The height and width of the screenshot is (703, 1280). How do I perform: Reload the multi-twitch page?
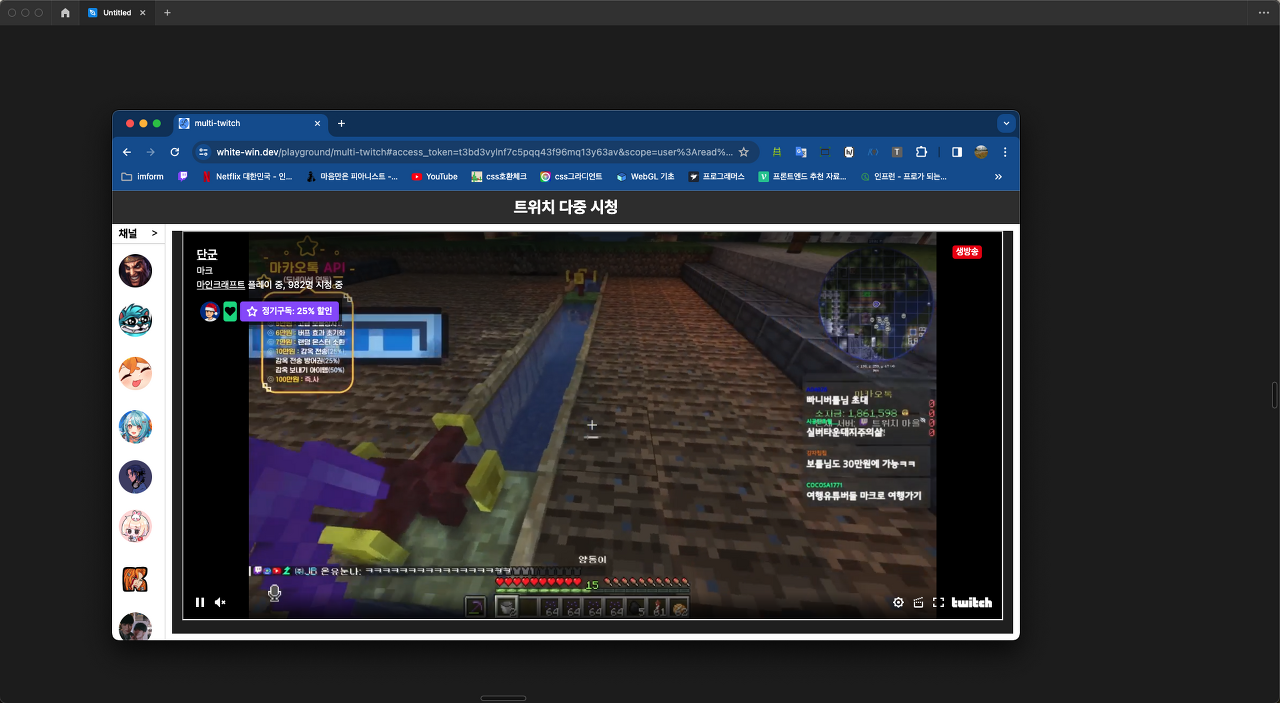coord(175,152)
